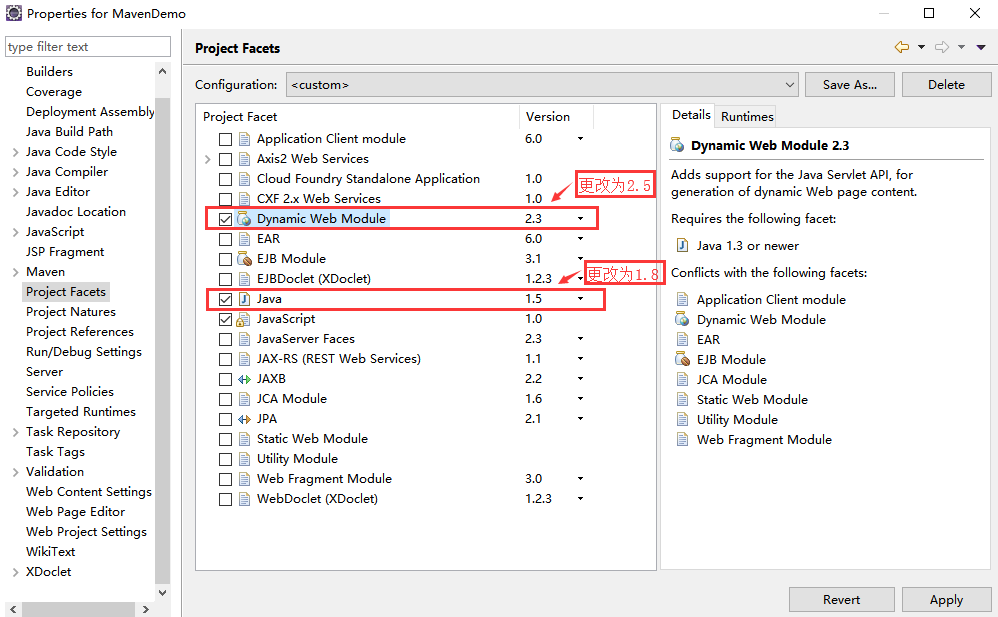Screen dimensions: 998x617
Task: Check the JavaServer Faces checkbox
Action: pos(225,339)
